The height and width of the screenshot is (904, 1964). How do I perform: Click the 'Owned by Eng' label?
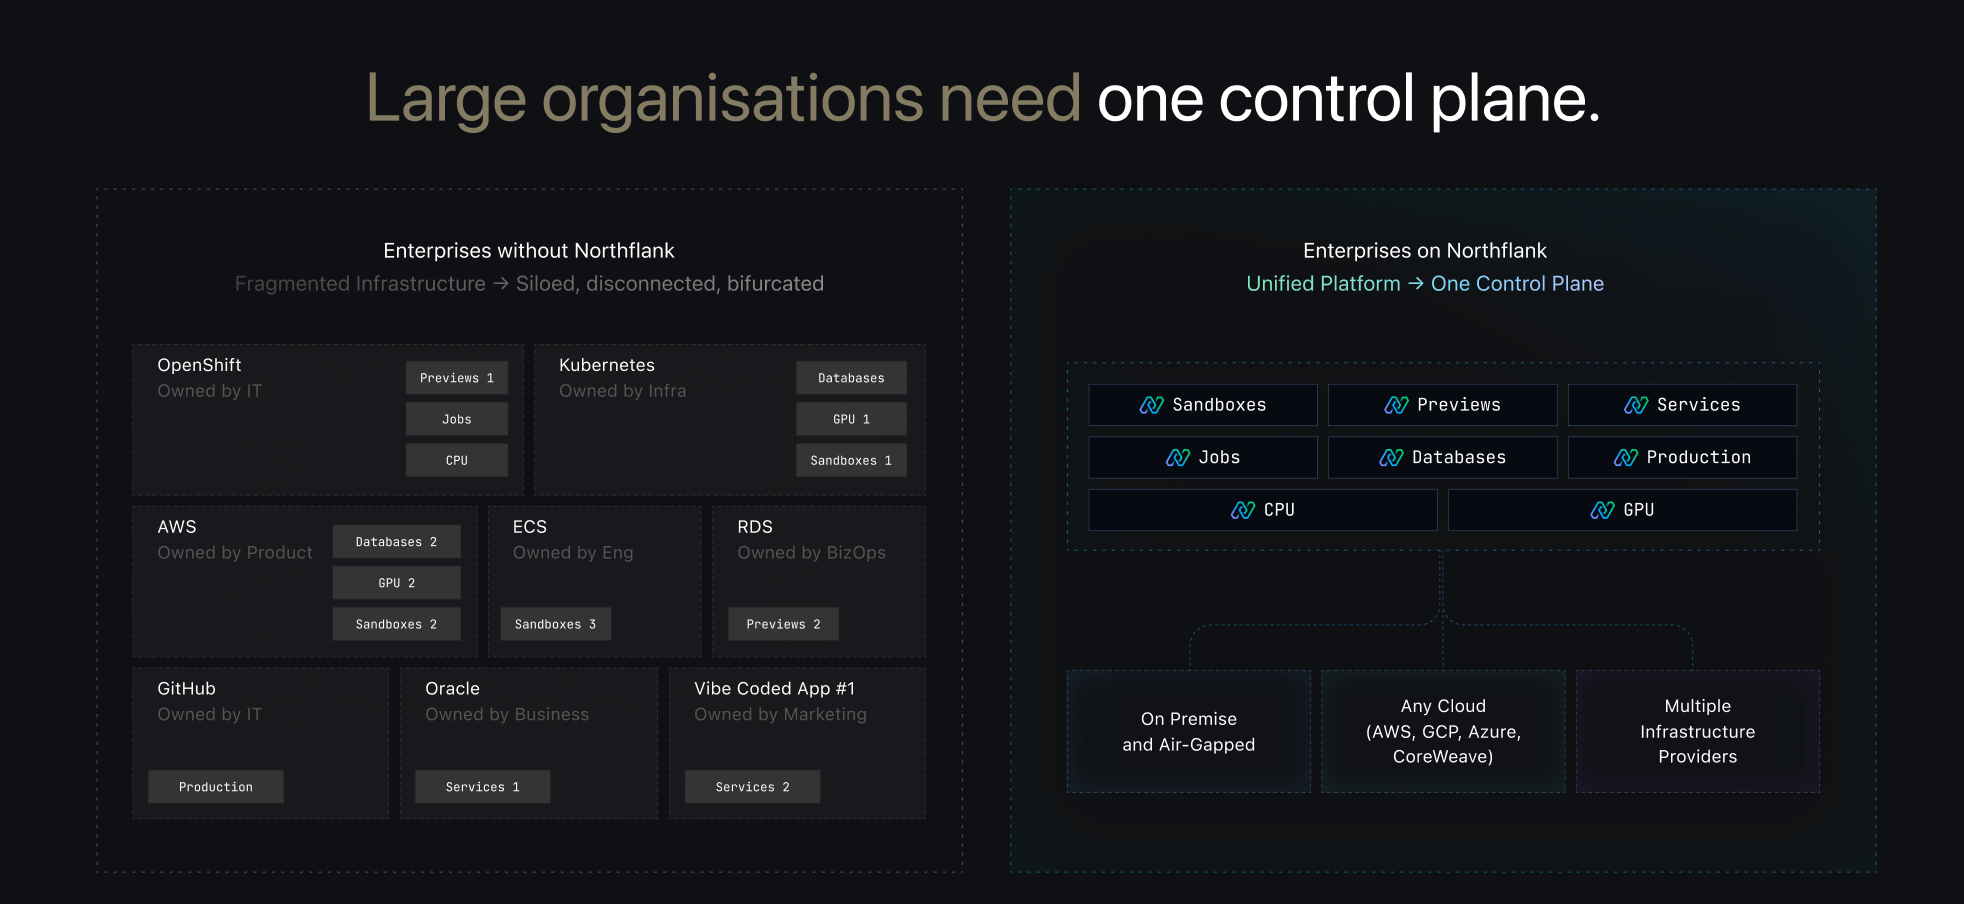(573, 553)
